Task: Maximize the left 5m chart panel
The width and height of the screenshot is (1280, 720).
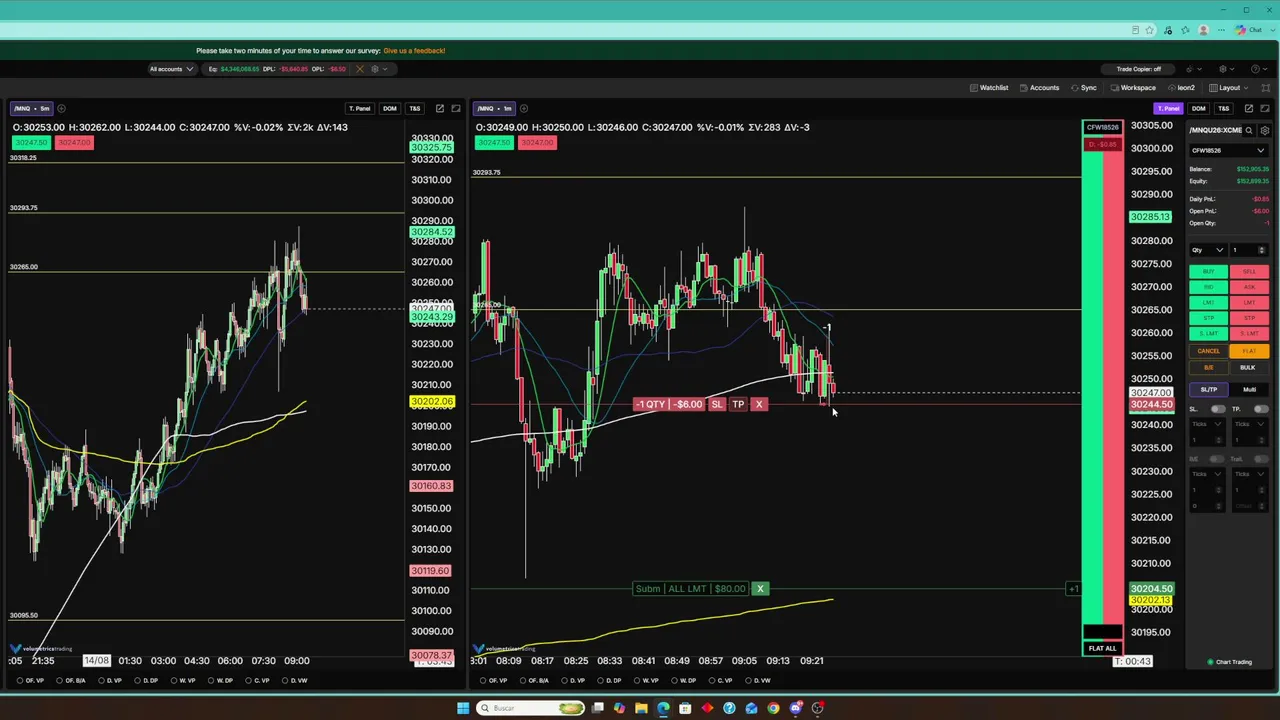Action: (x=456, y=108)
